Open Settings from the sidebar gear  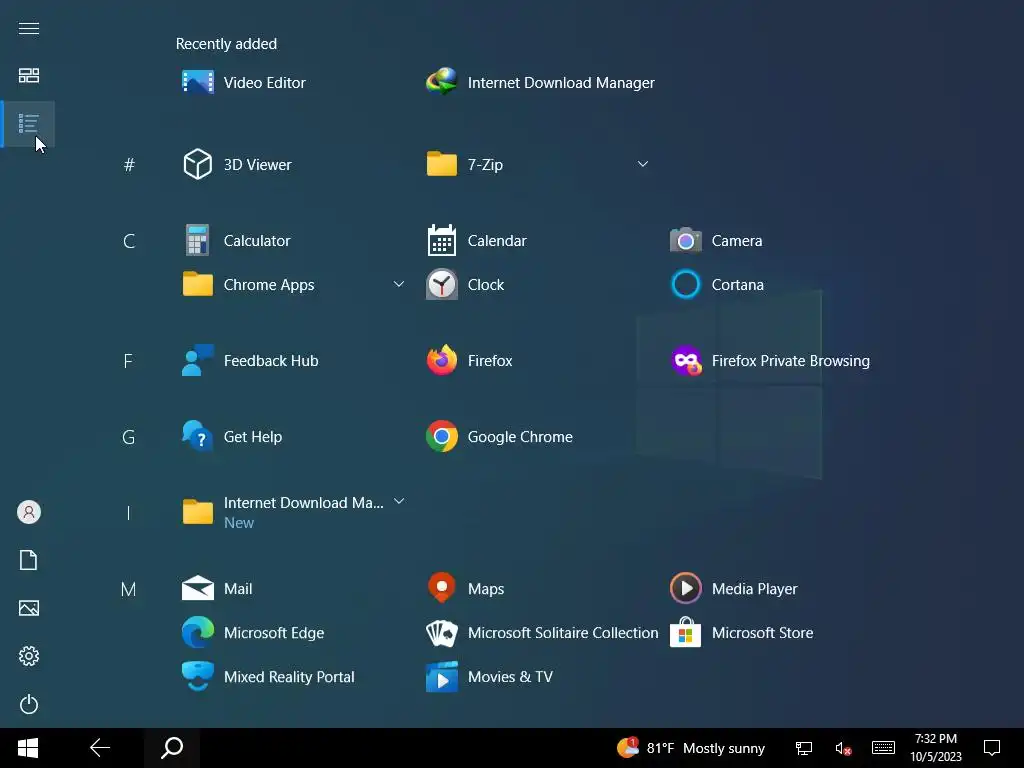(29, 656)
